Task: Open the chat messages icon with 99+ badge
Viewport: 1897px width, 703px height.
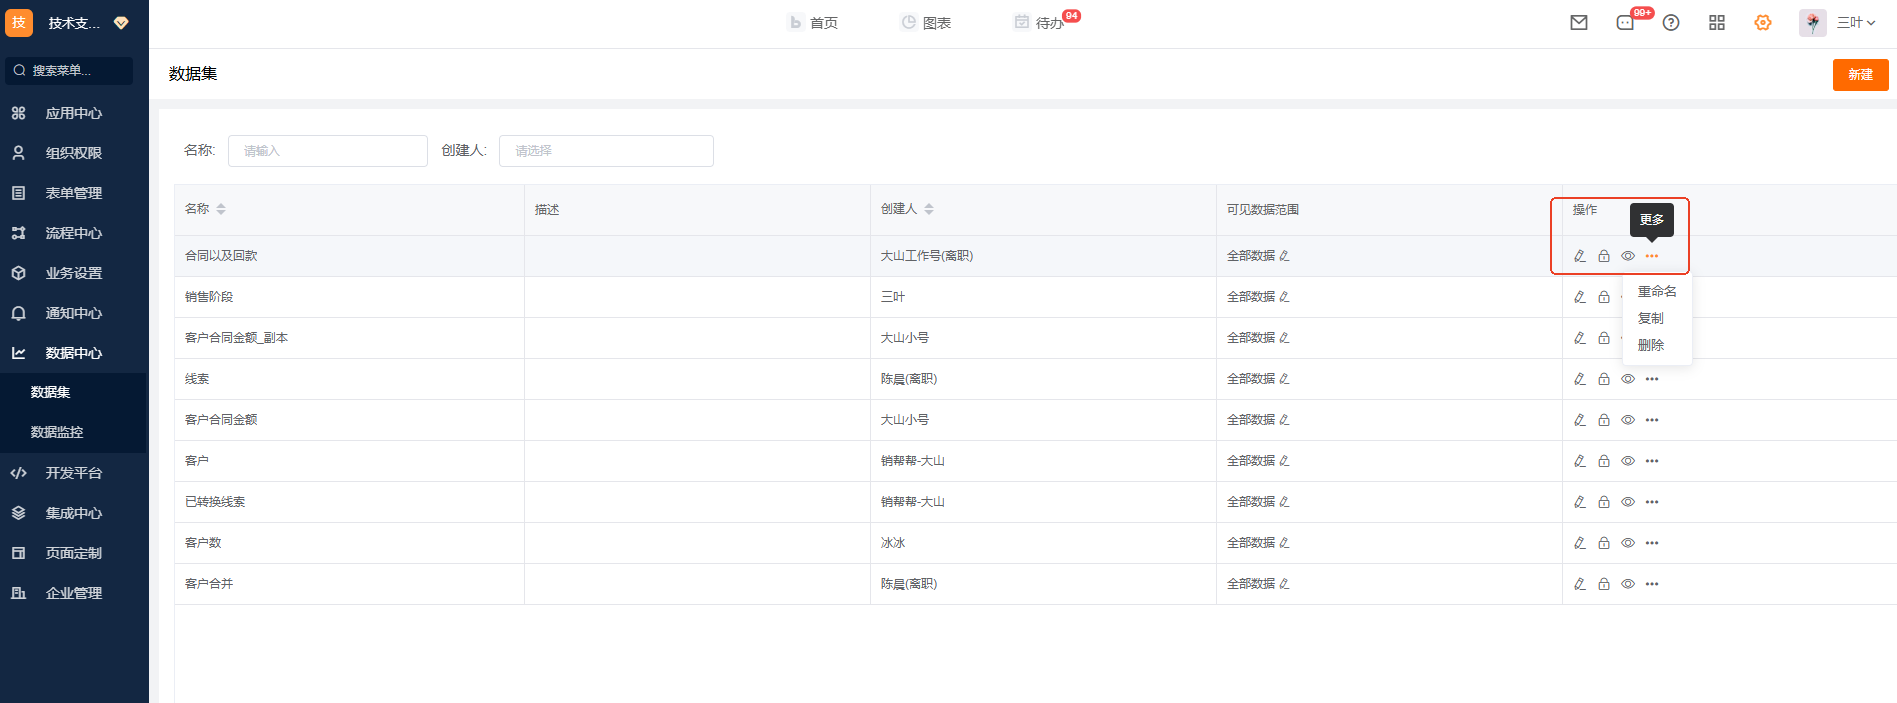Action: (1626, 23)
